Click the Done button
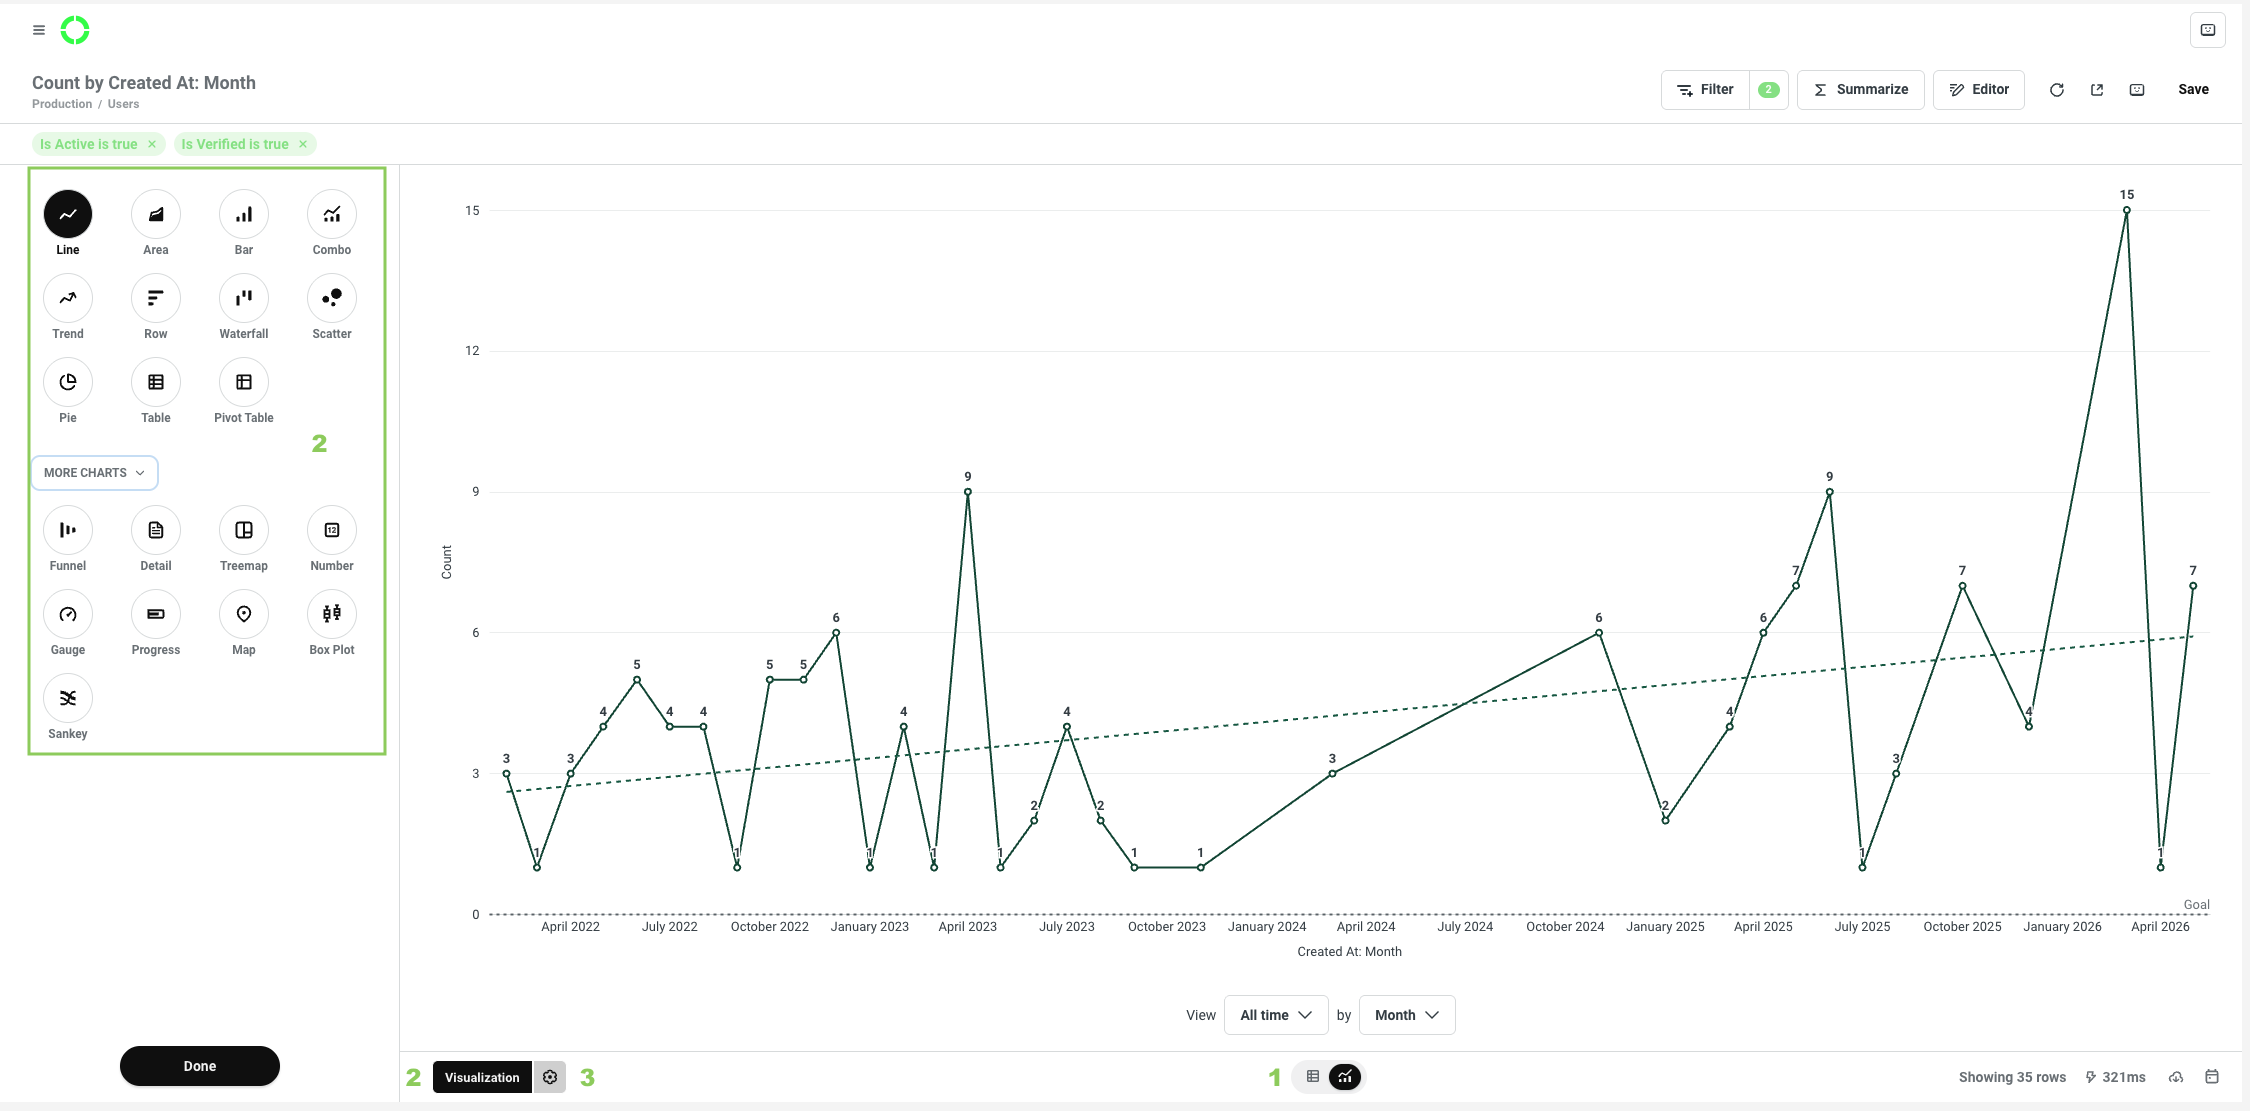Image resolution: width=2250 pixels, height=1111 pixels. tap(200, 1066)
